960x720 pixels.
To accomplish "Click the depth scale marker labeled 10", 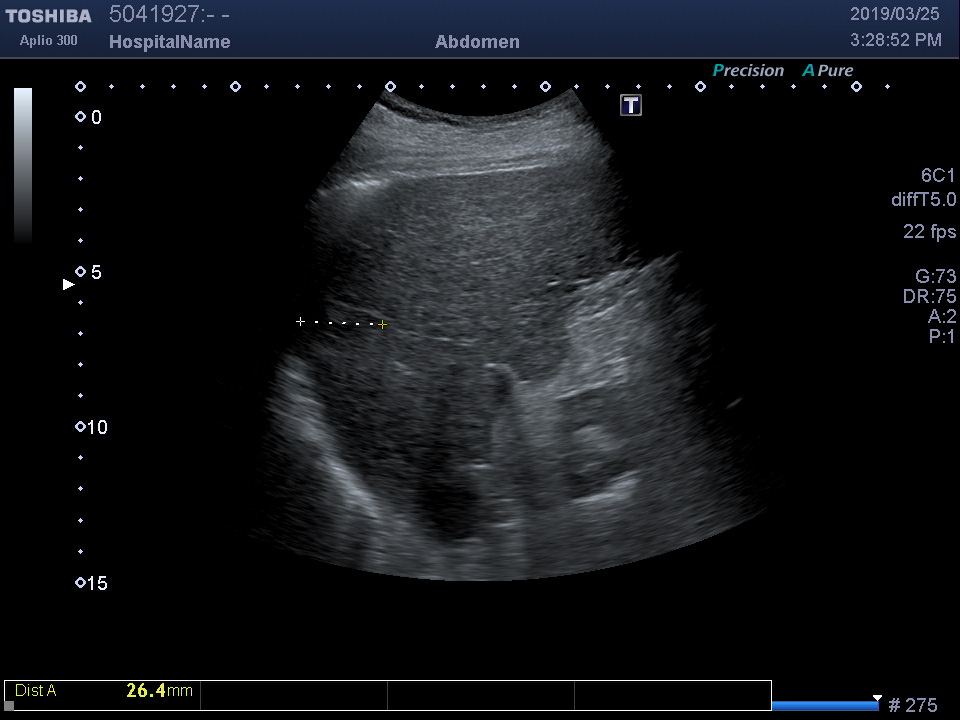I will pyautogui.click(x=81, y=427).
